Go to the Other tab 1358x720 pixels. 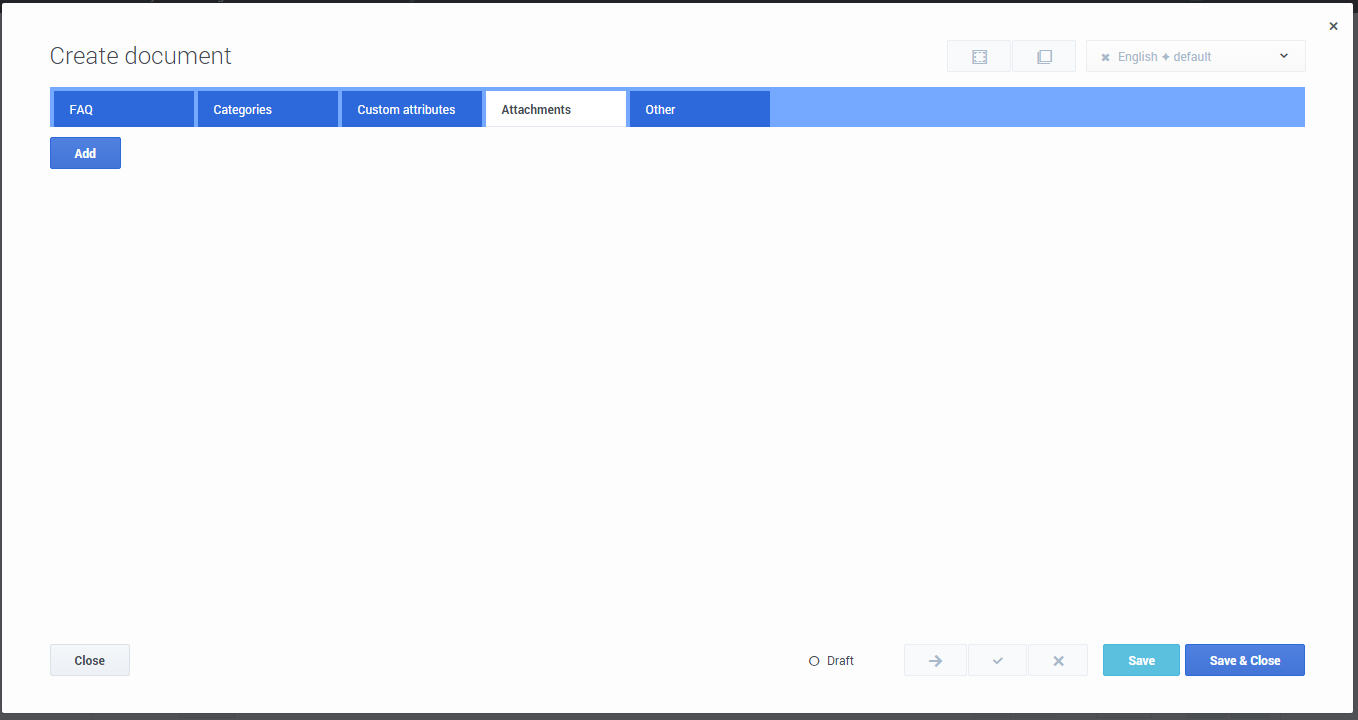699,110
